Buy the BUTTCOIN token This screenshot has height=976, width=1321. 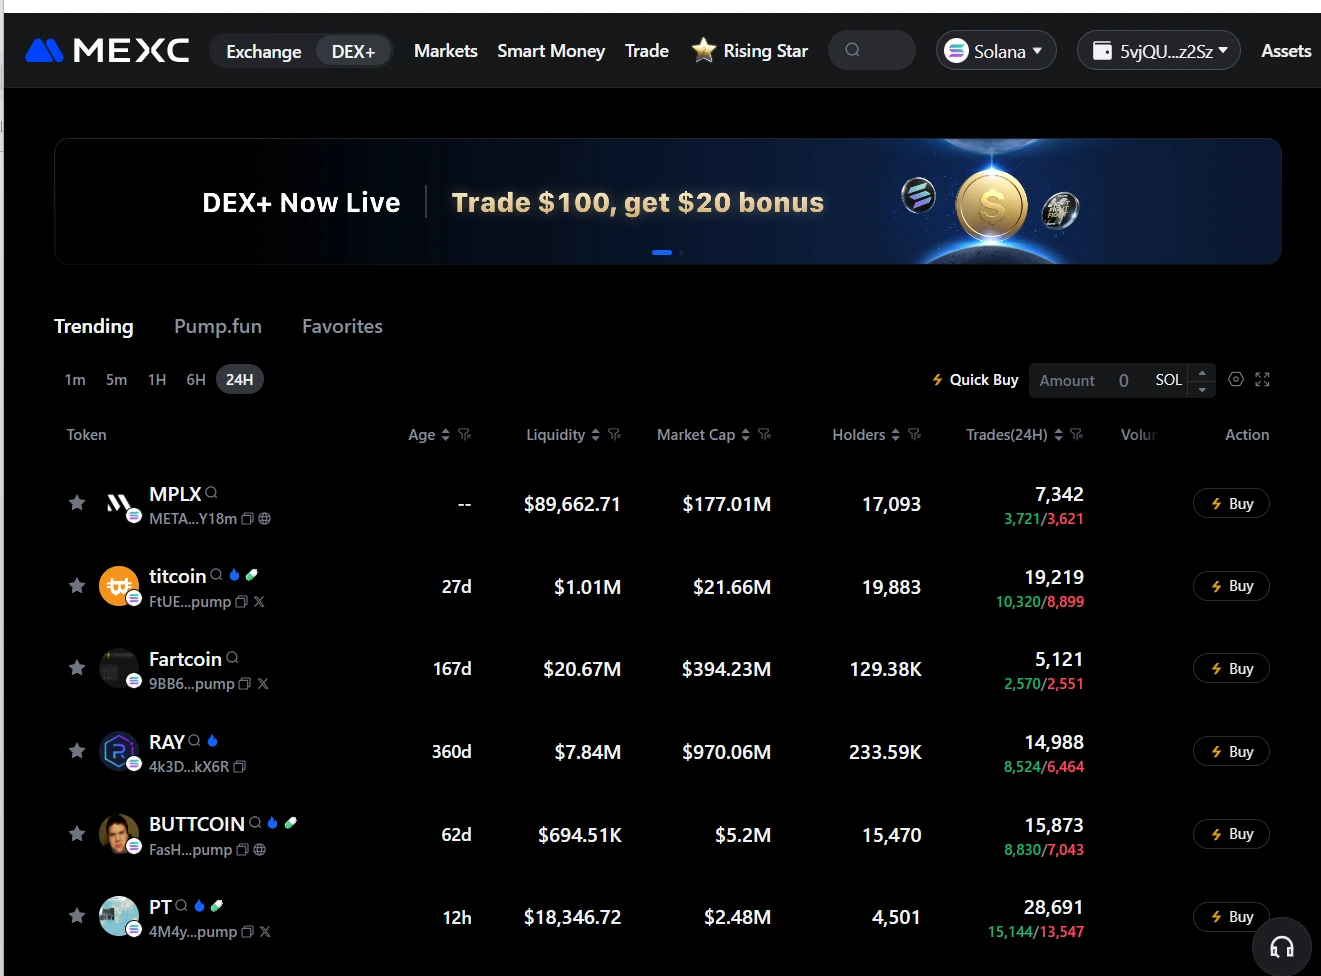click(1231, 833)
